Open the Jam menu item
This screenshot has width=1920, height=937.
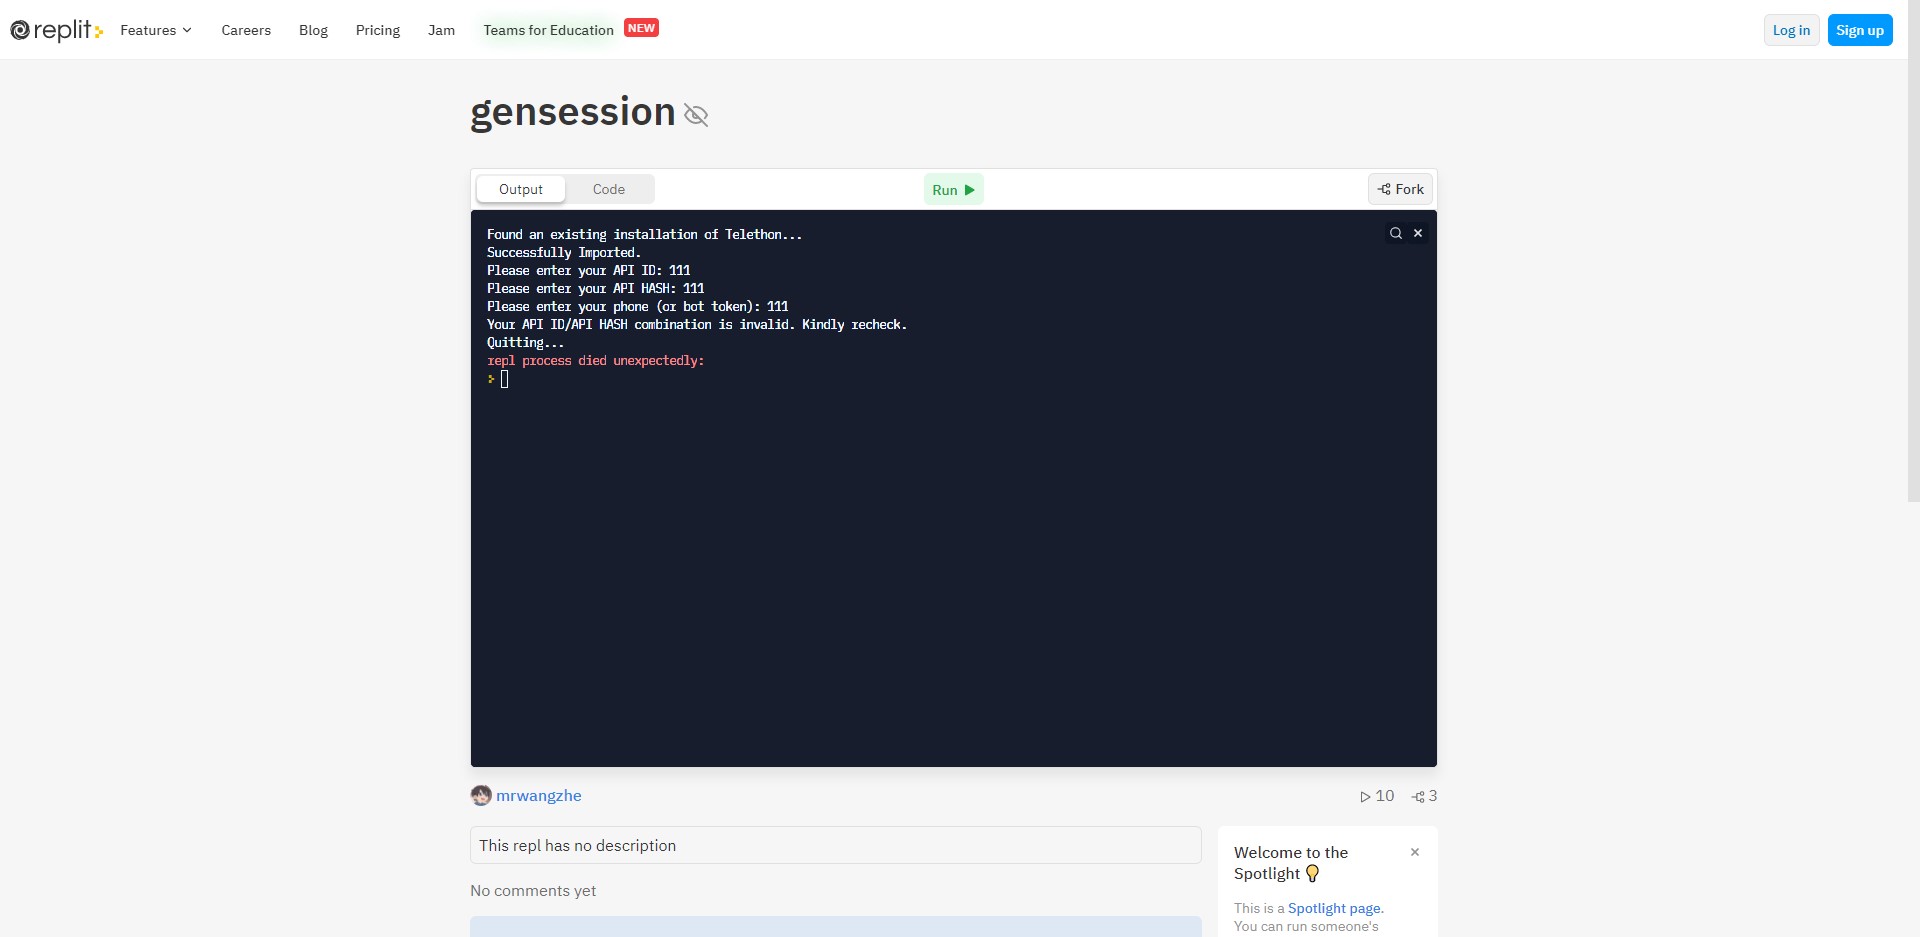tap(441, 30)
